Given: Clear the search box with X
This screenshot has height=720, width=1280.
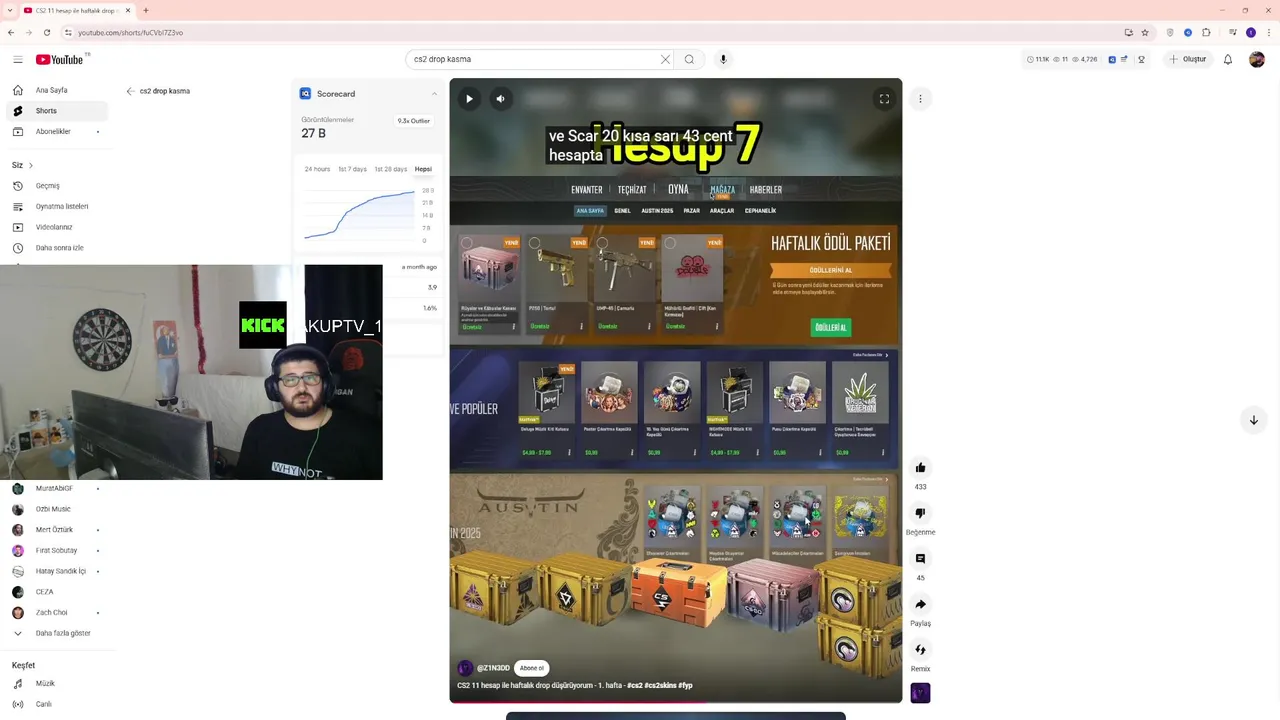Looking at the screenshot, I should 665,59.
